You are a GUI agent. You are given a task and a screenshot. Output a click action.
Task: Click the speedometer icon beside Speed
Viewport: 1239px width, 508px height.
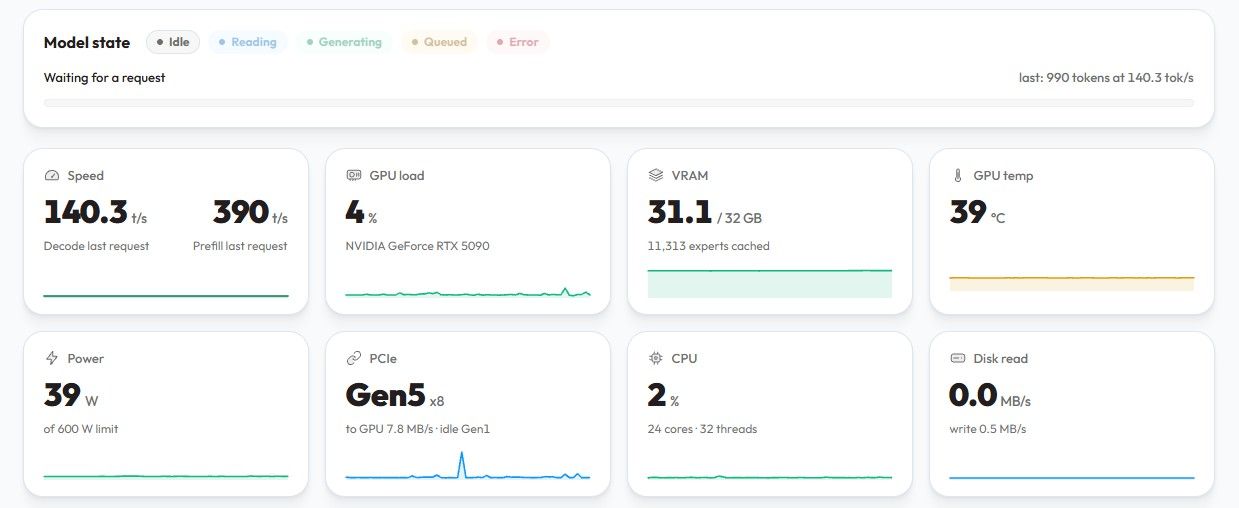tap(52, 175)
